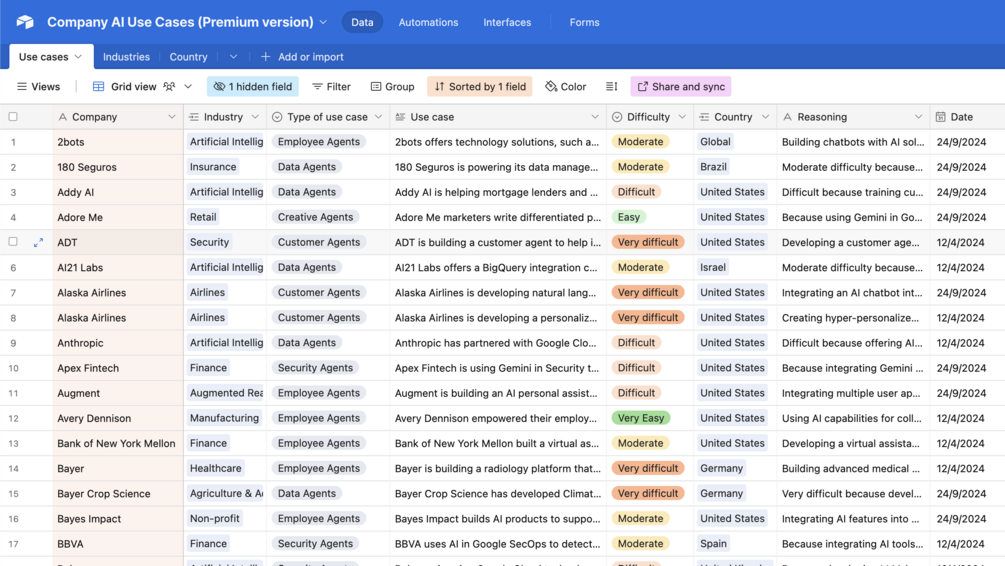Click the Israel country tag
1005x566 pixels.
click(x=713, y=267)
